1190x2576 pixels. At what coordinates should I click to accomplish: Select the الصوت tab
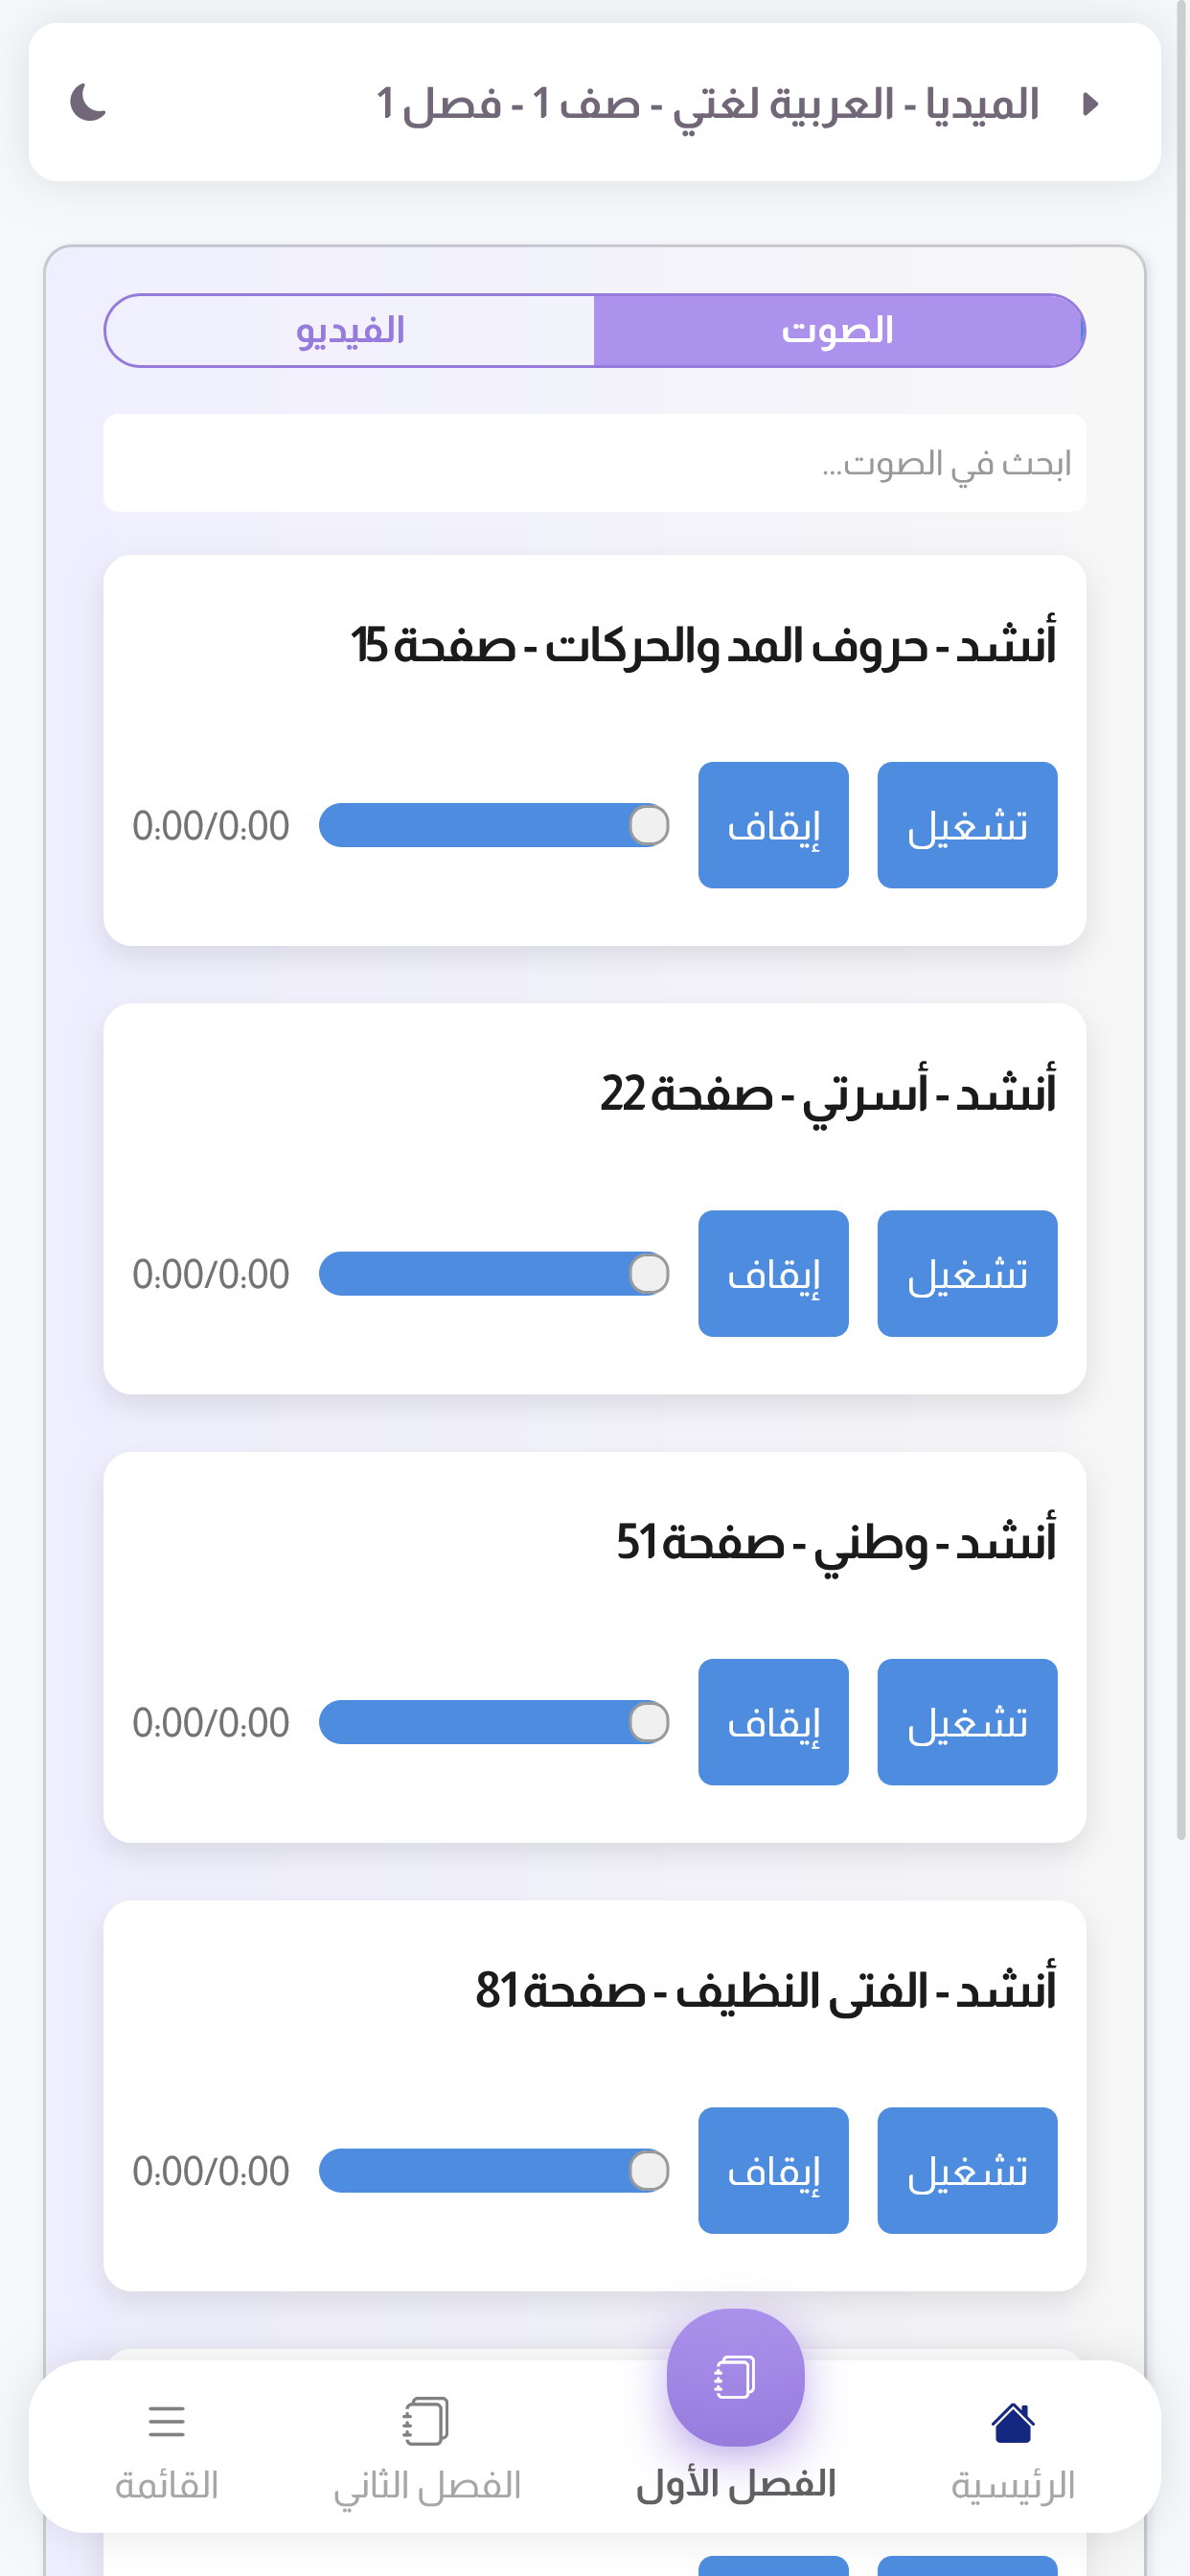[x=839, y=330]
